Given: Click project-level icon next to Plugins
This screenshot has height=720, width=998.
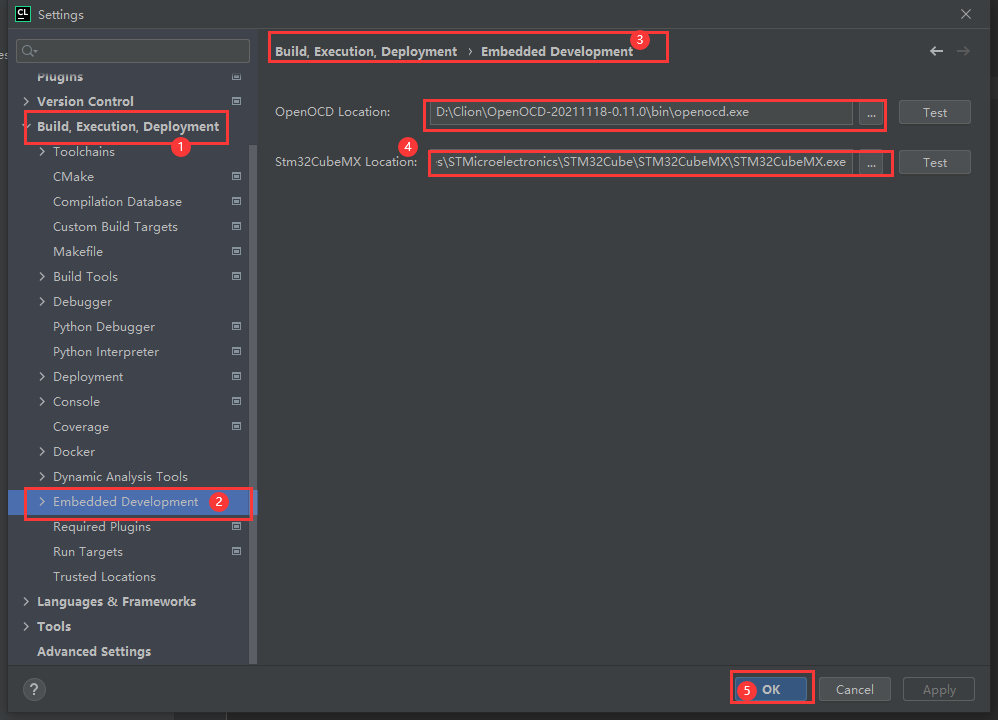Looking at the screenshot, I should coord(236,76).
